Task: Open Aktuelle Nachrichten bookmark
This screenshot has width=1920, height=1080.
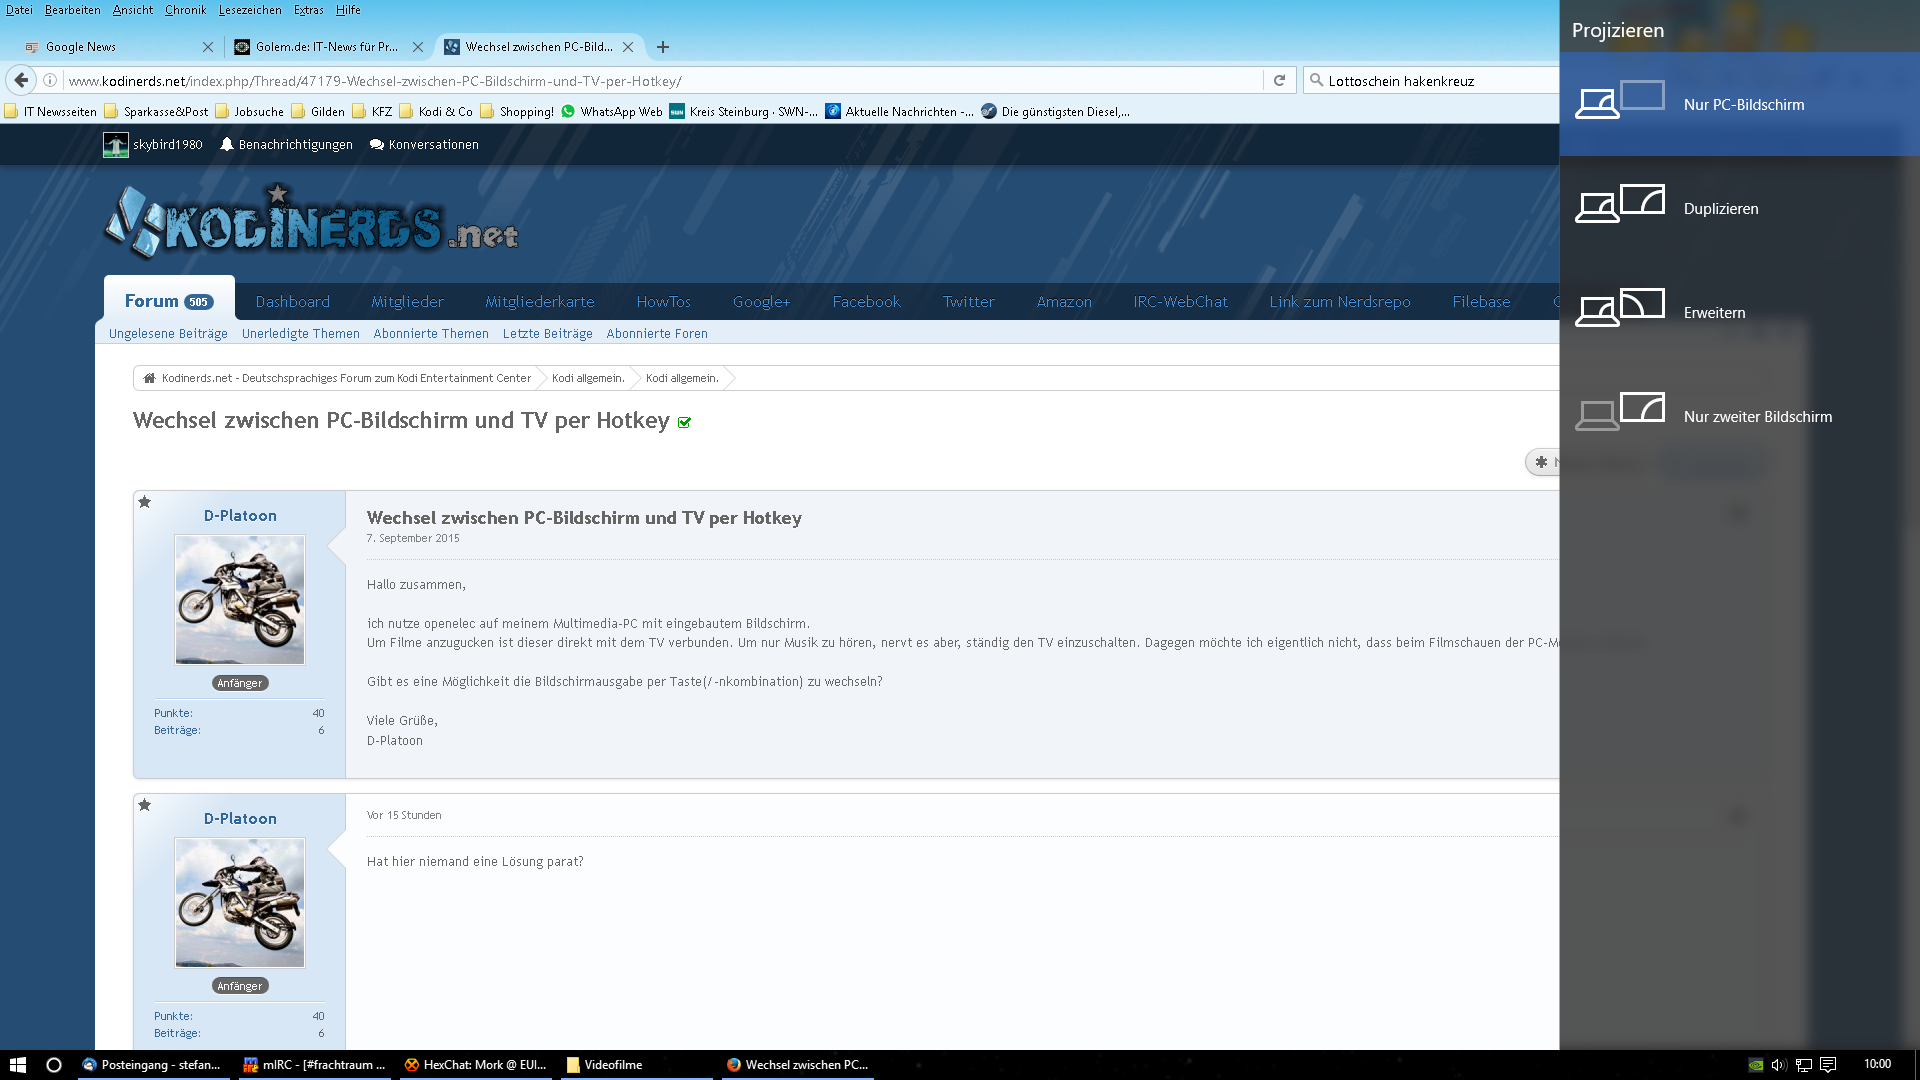Action: (x=900, y=111)
